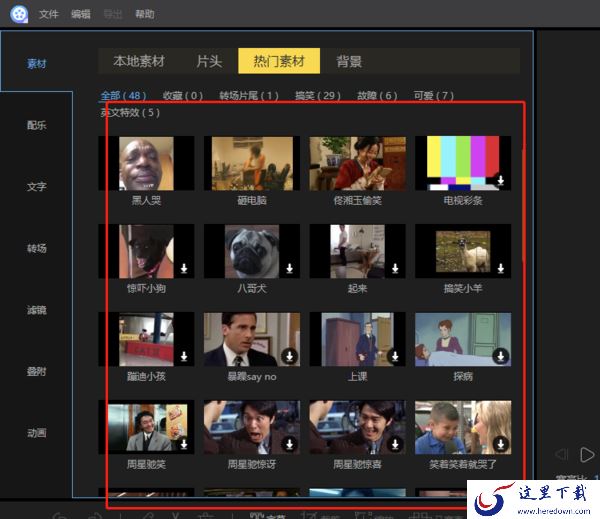Open the 帮助 menu
The image size is (600, 519).
click(145, 15)
